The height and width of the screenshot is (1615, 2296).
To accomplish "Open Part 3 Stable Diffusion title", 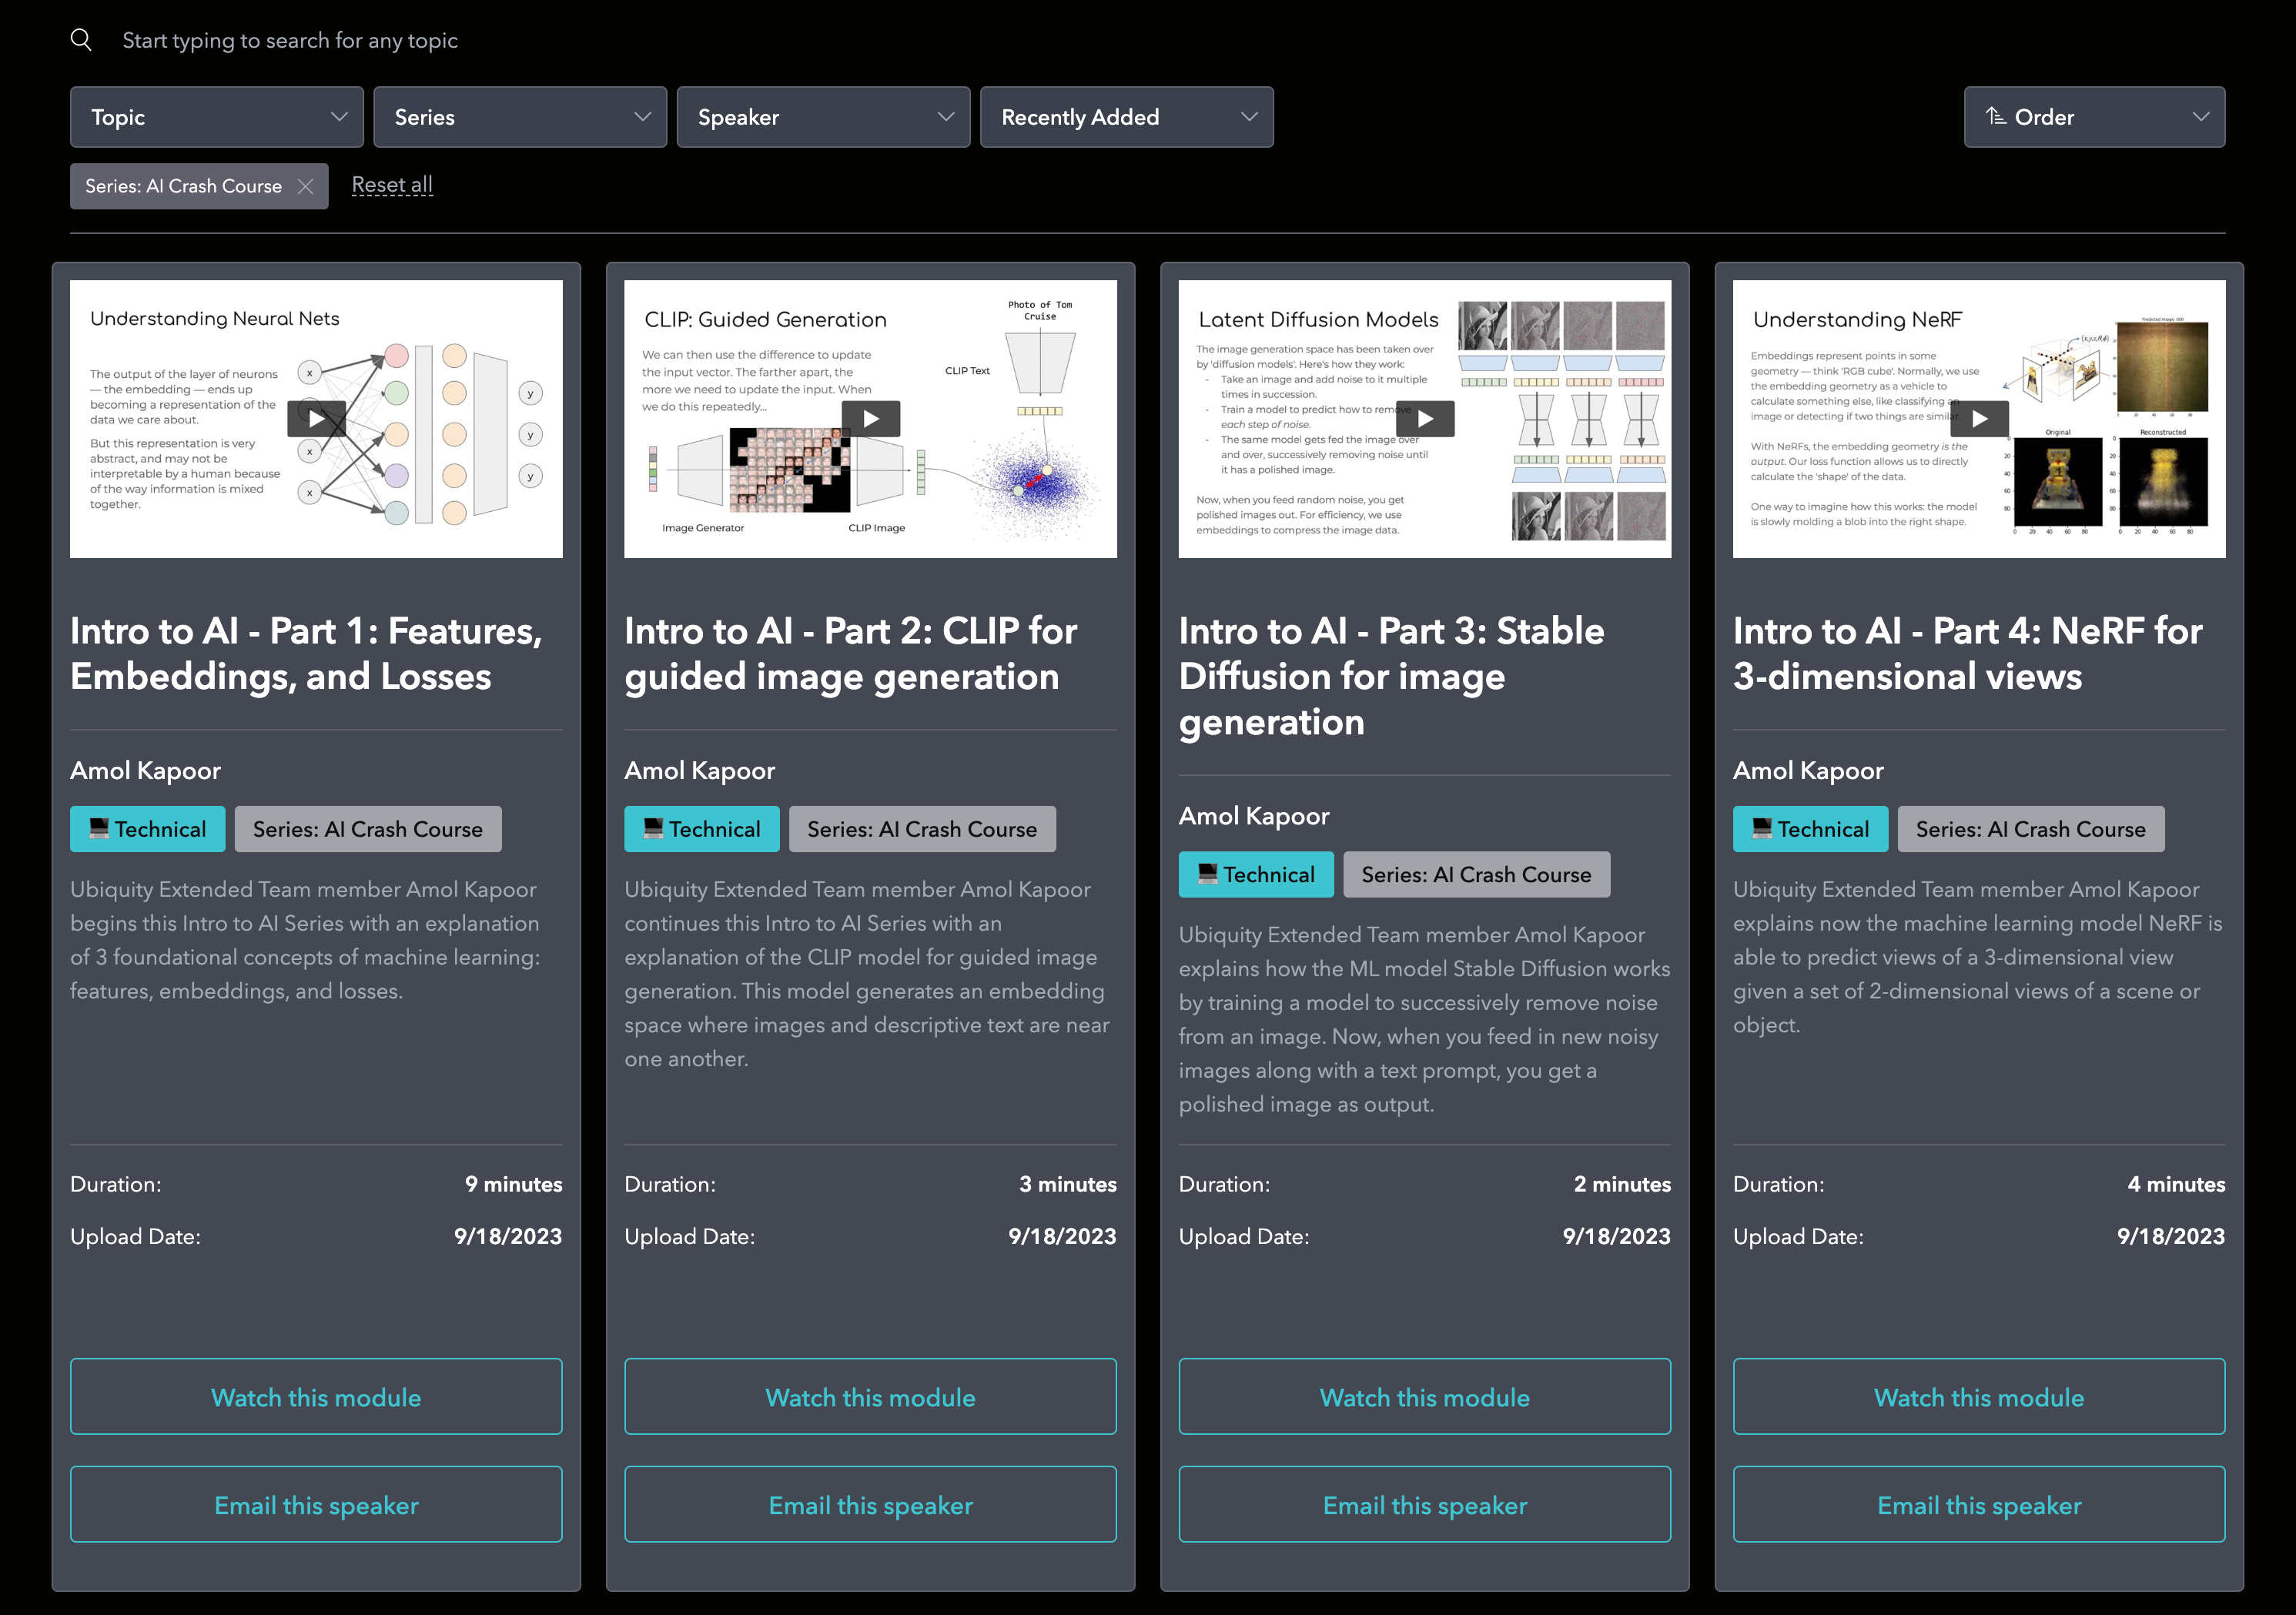I will 1391,676.
